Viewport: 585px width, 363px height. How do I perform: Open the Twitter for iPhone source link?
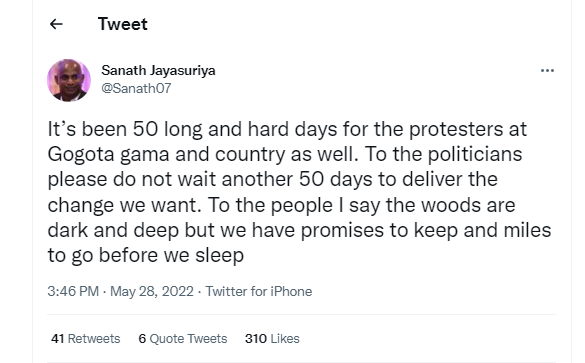259,291
